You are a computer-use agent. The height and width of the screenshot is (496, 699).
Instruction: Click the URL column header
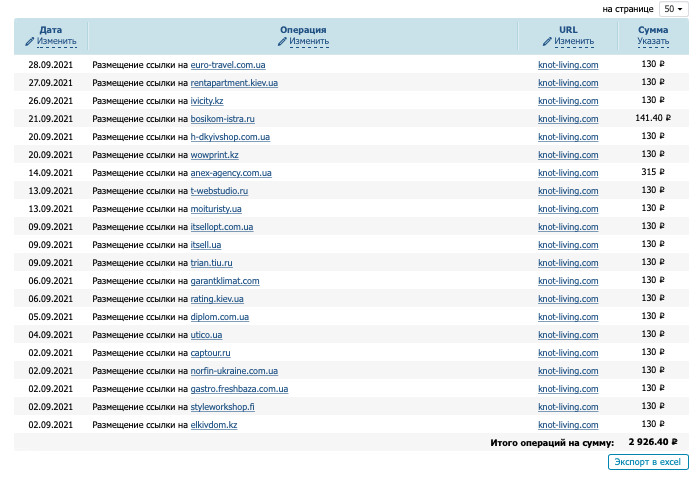click(x=568, y=30)
